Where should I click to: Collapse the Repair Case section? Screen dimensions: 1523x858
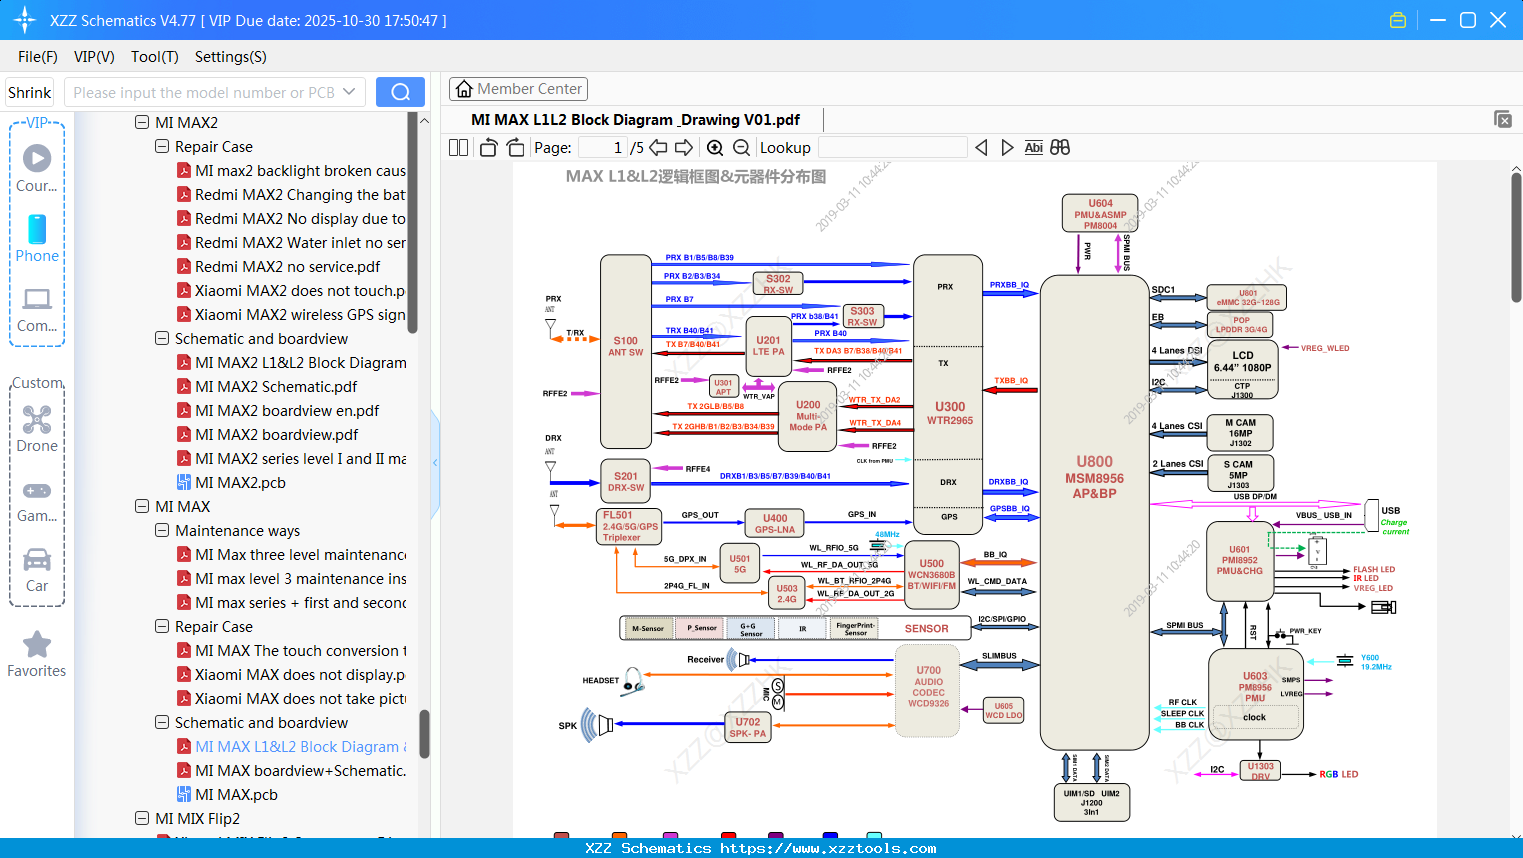161,146
